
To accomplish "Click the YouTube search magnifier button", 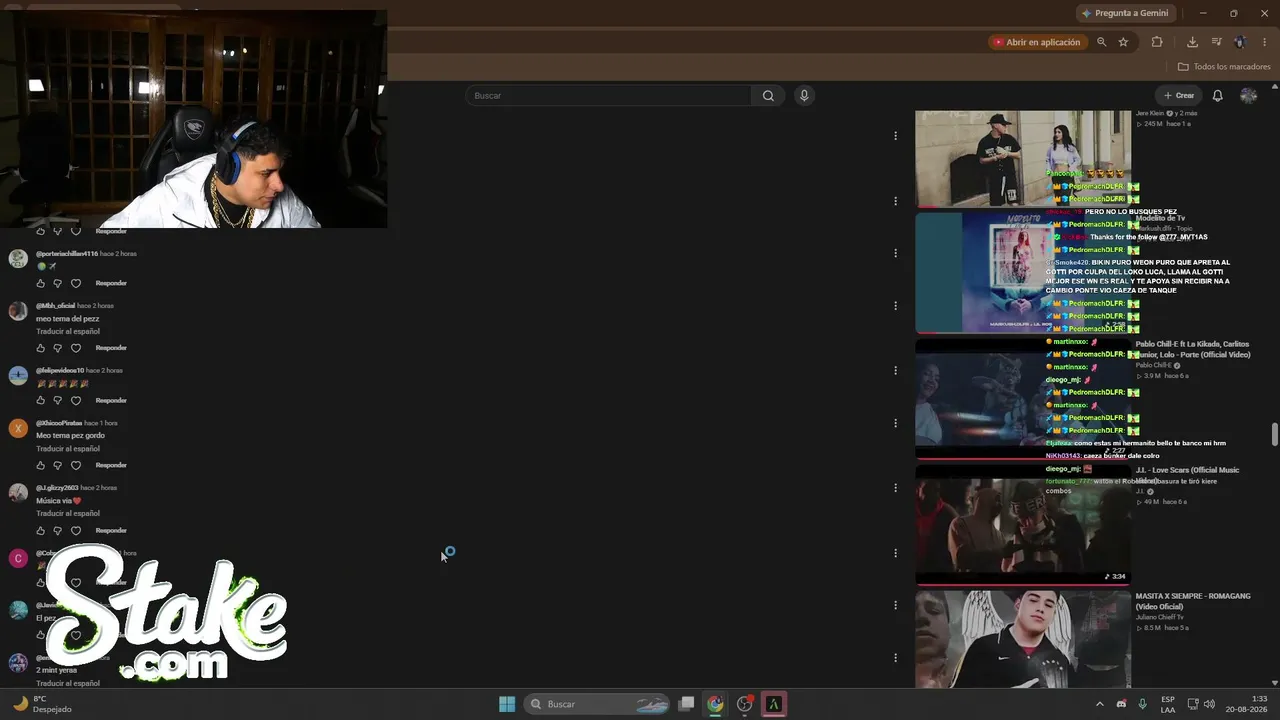I will (768, 96).
